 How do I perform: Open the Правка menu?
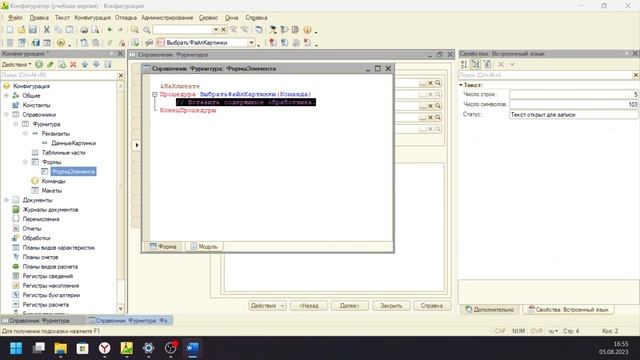(39, 18)
